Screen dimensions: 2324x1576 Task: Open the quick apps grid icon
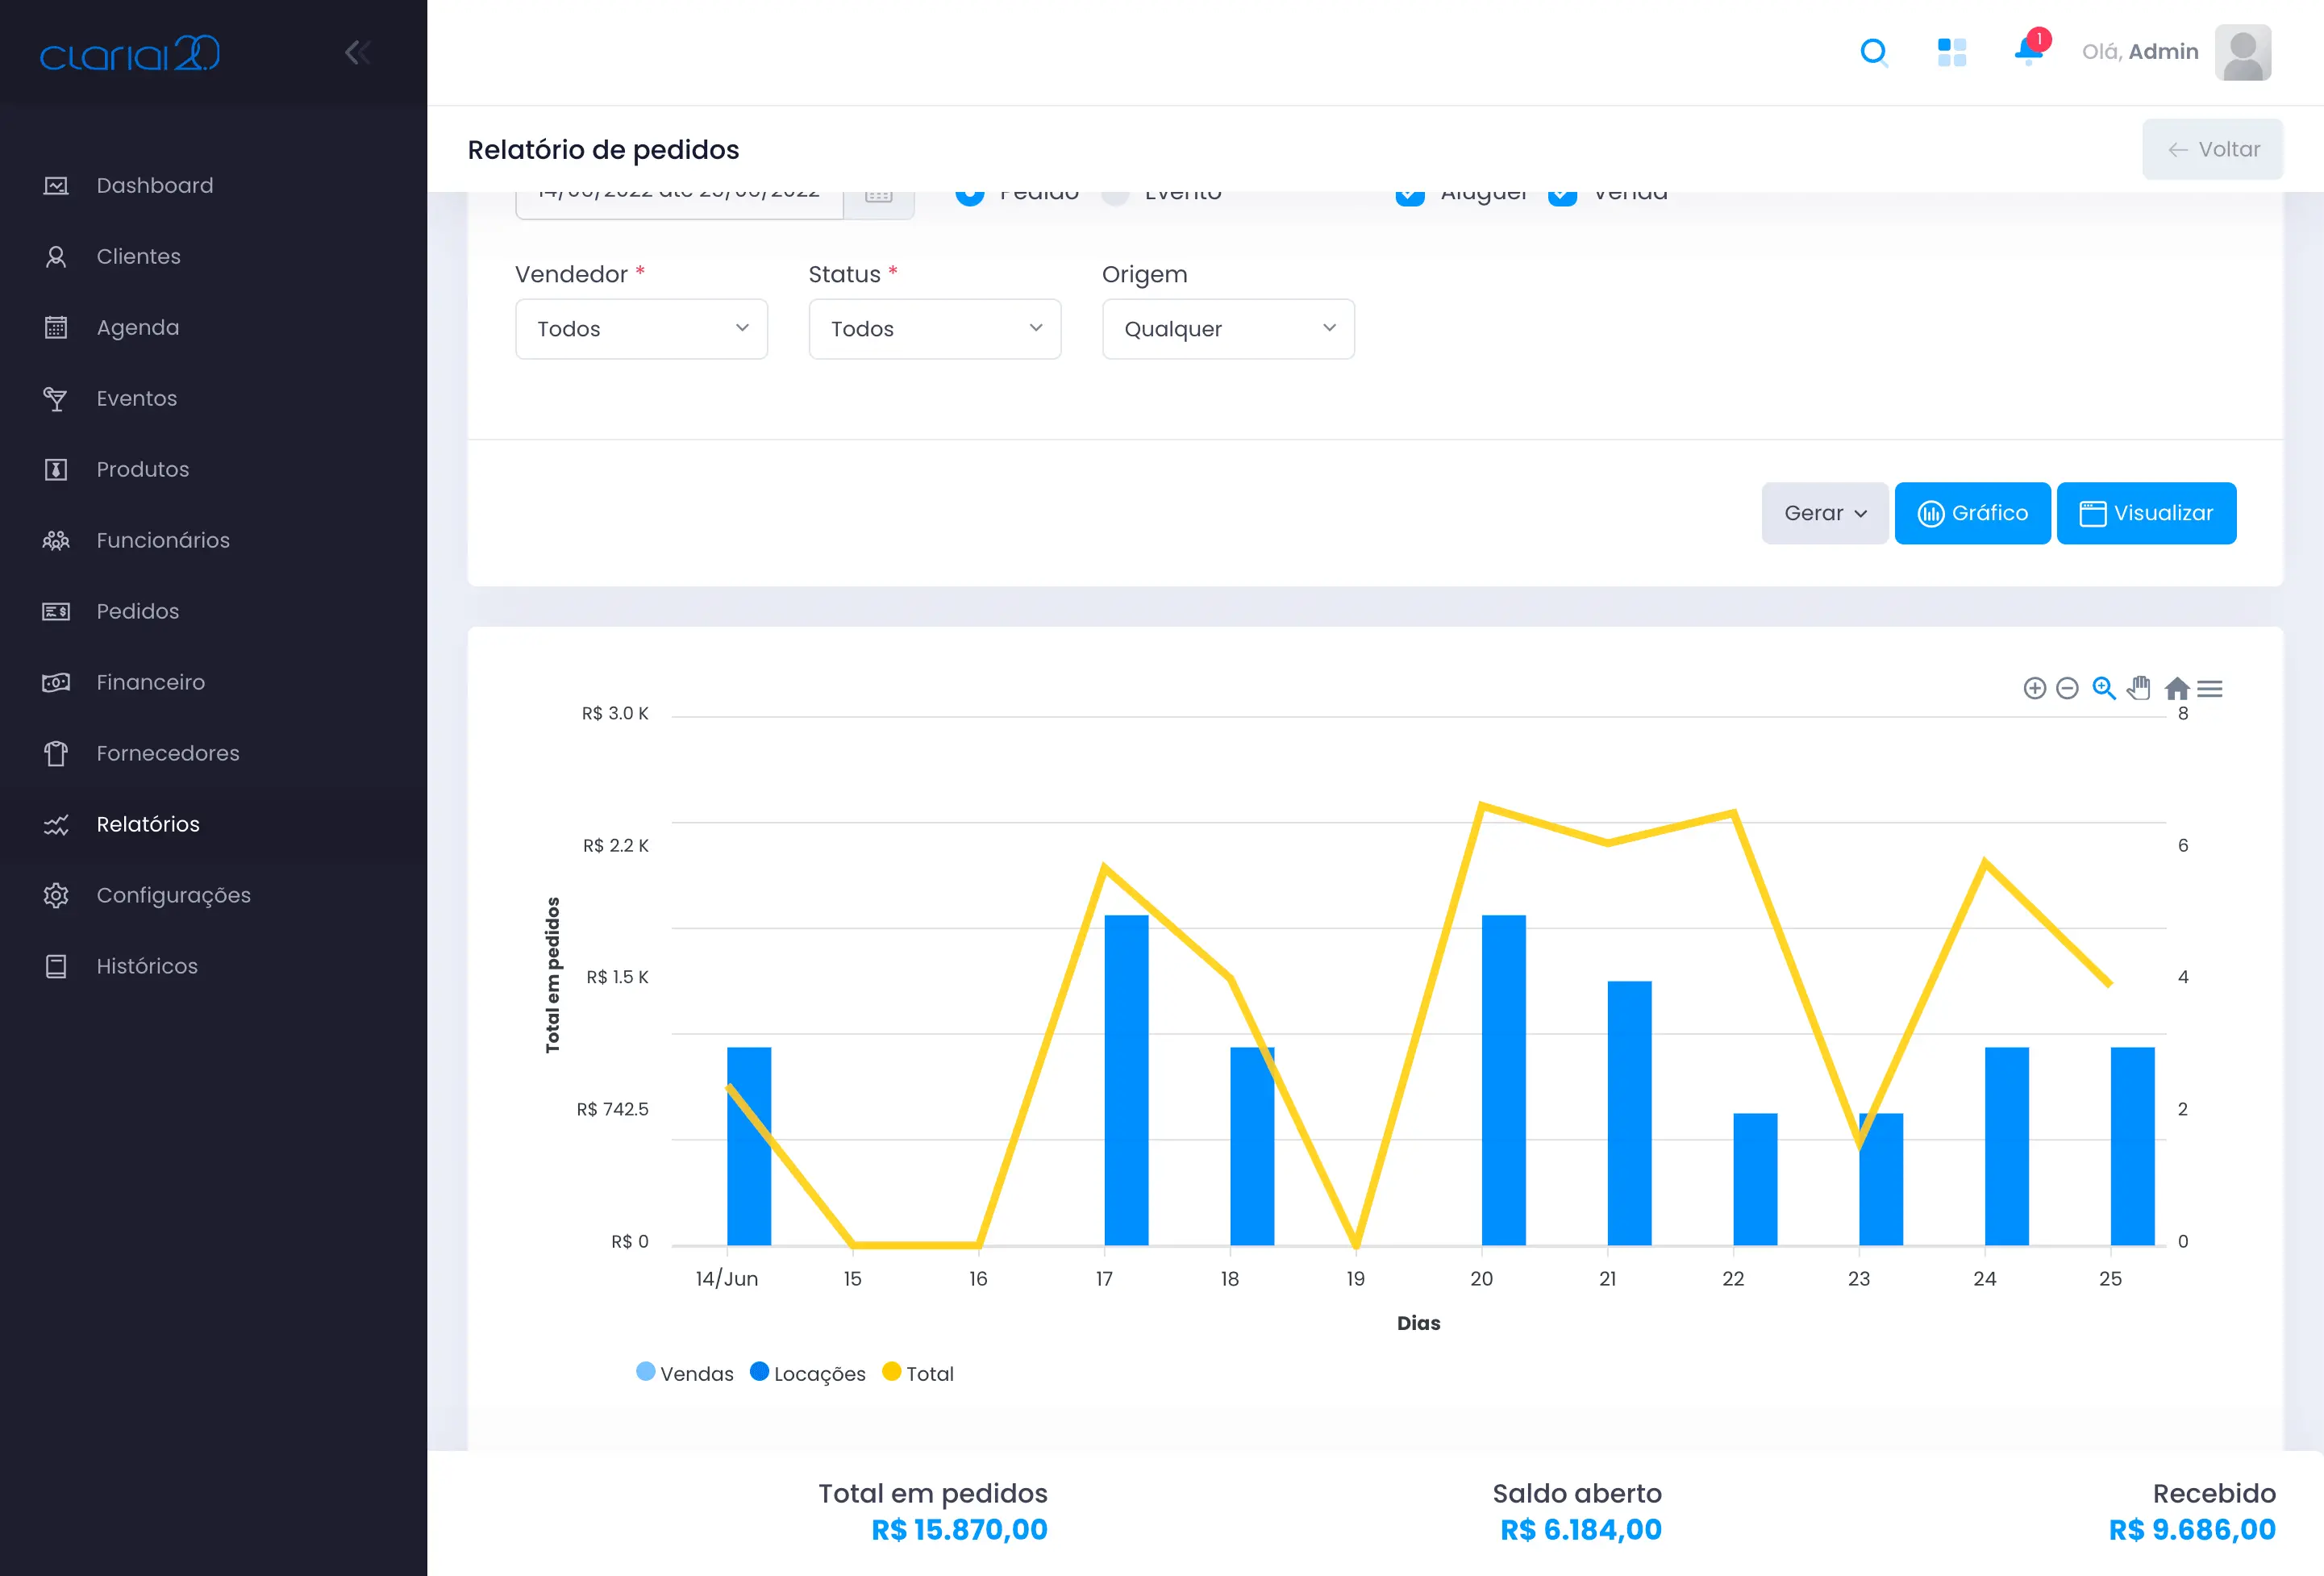pos(1951,52)
